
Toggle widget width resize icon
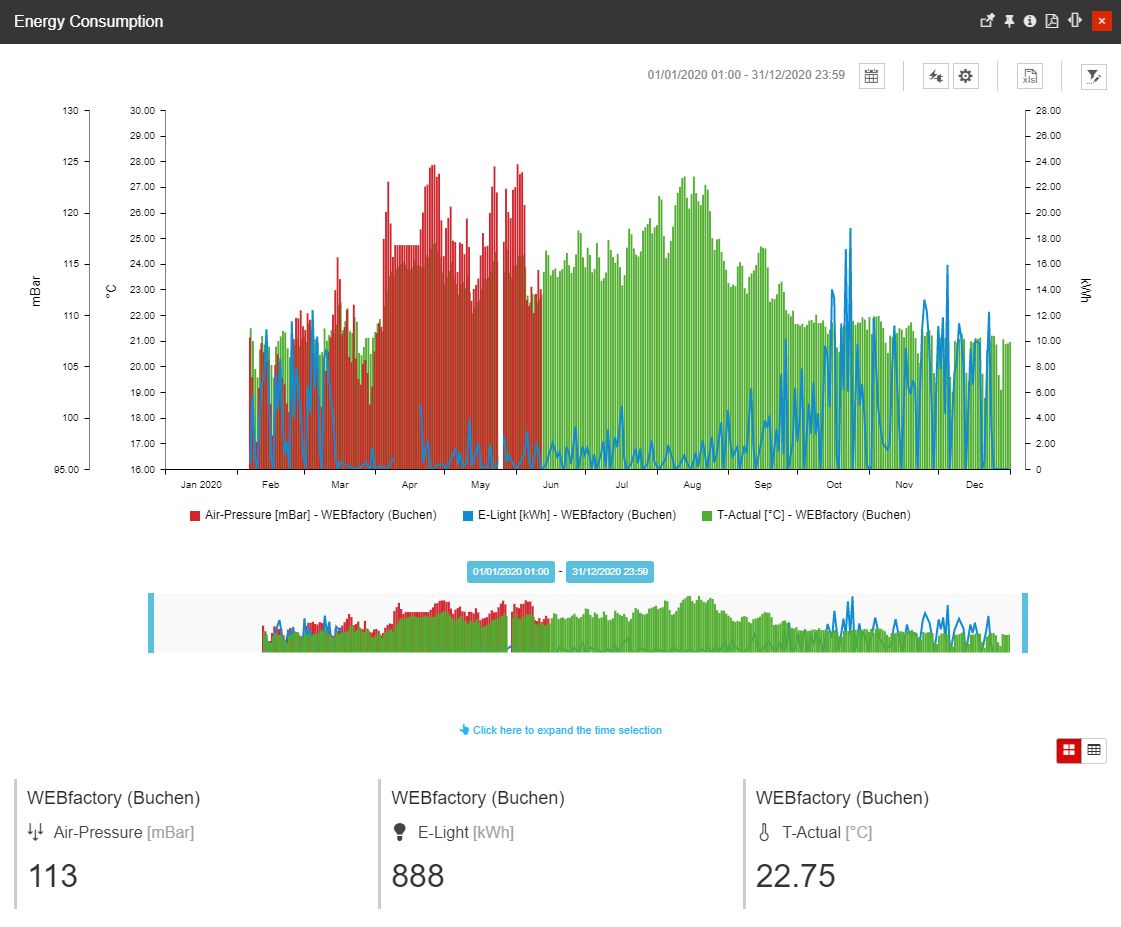click(1075, 21)
